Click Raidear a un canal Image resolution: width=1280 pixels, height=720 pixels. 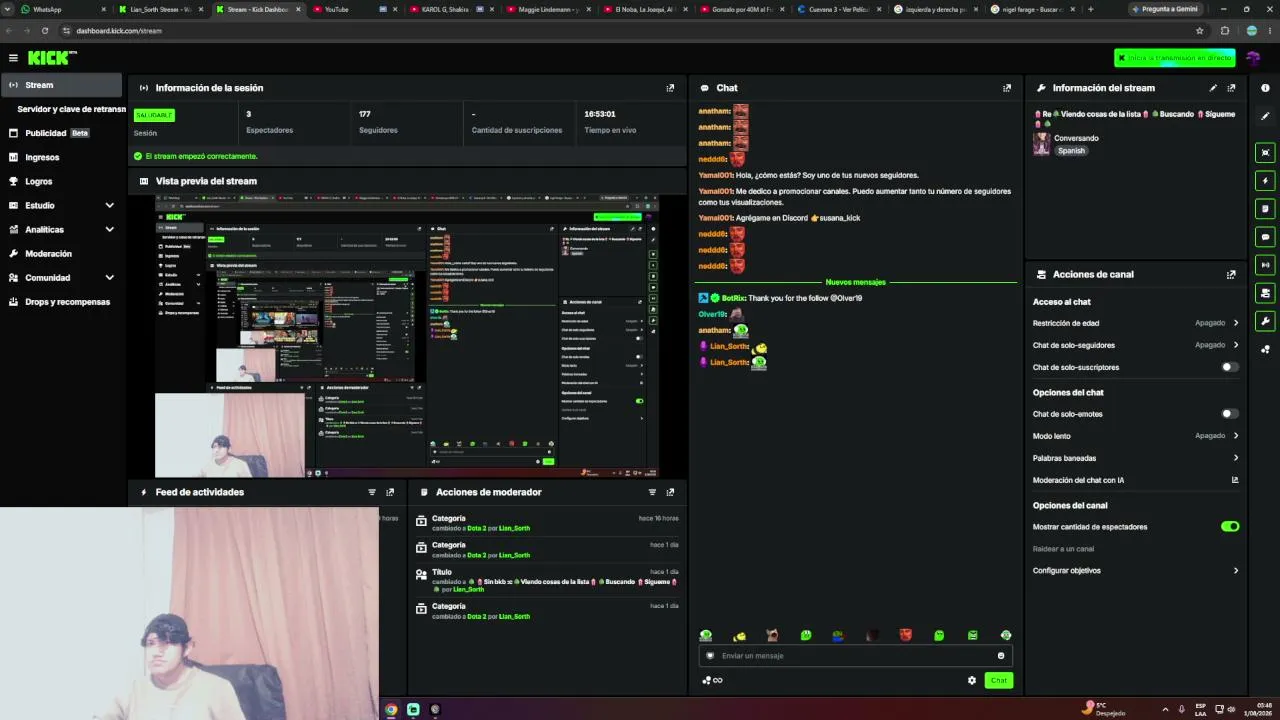[x=1063, y=549]
